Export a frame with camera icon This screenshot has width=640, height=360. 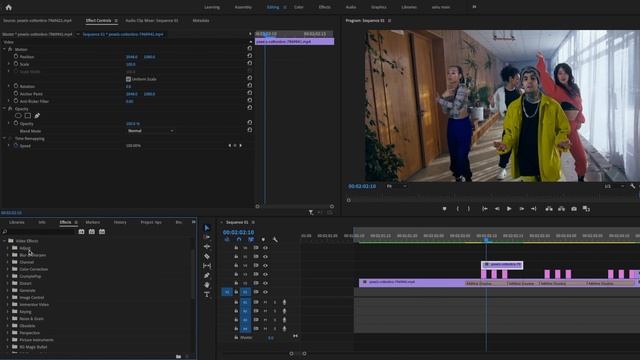574,209
